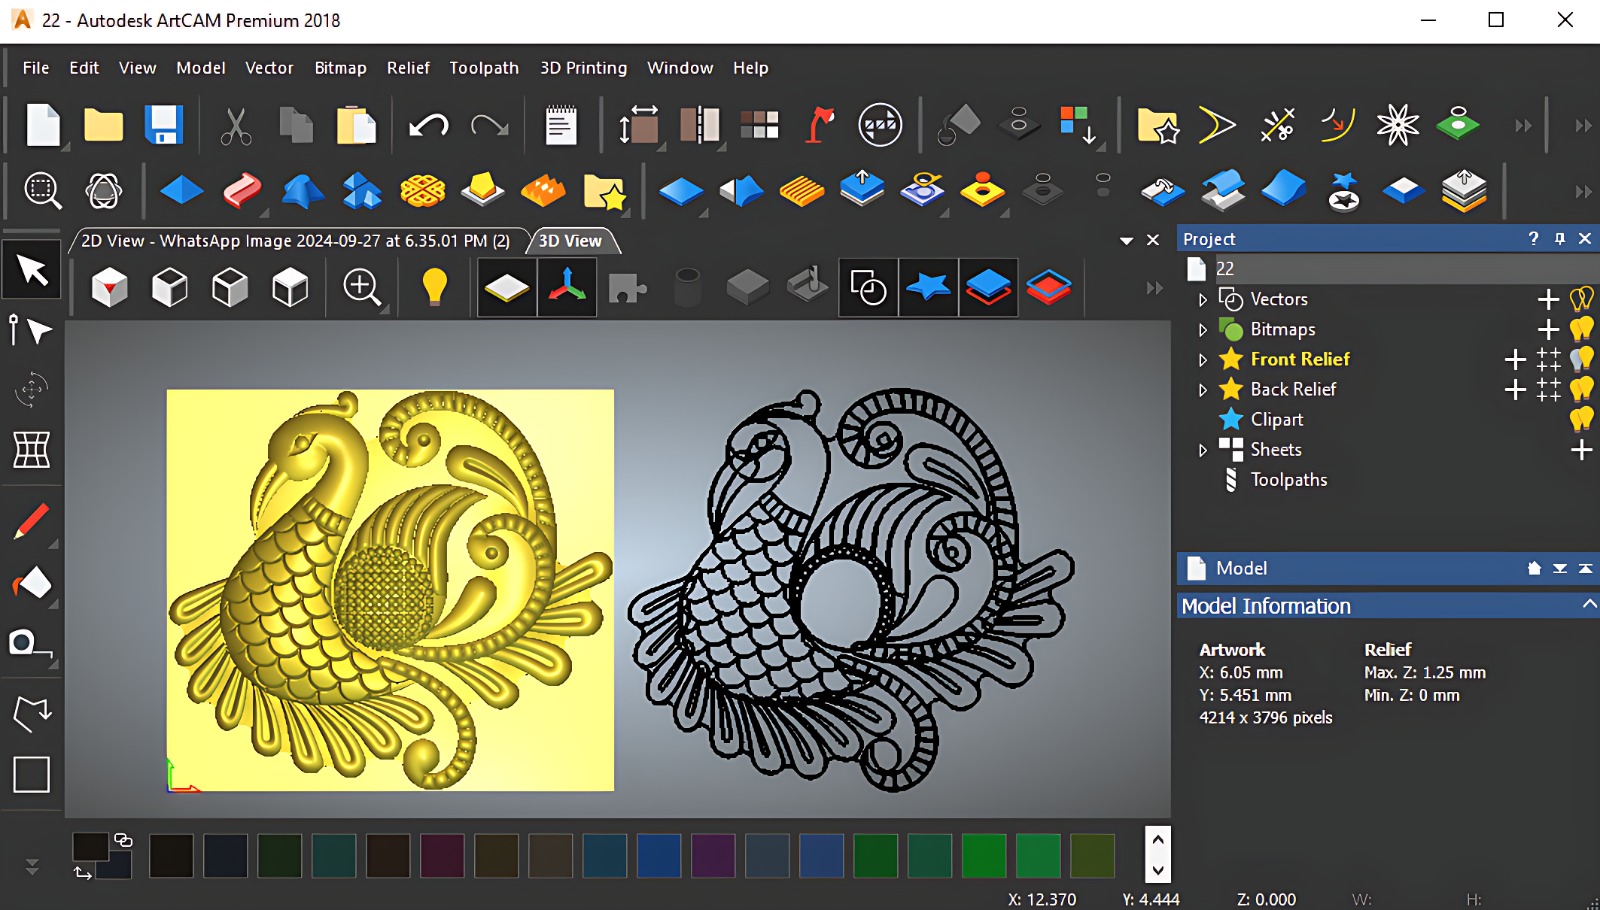Toggle the blue star relief display button
The height and width of the screenshot is (910, 1600).
pos(928,288)
